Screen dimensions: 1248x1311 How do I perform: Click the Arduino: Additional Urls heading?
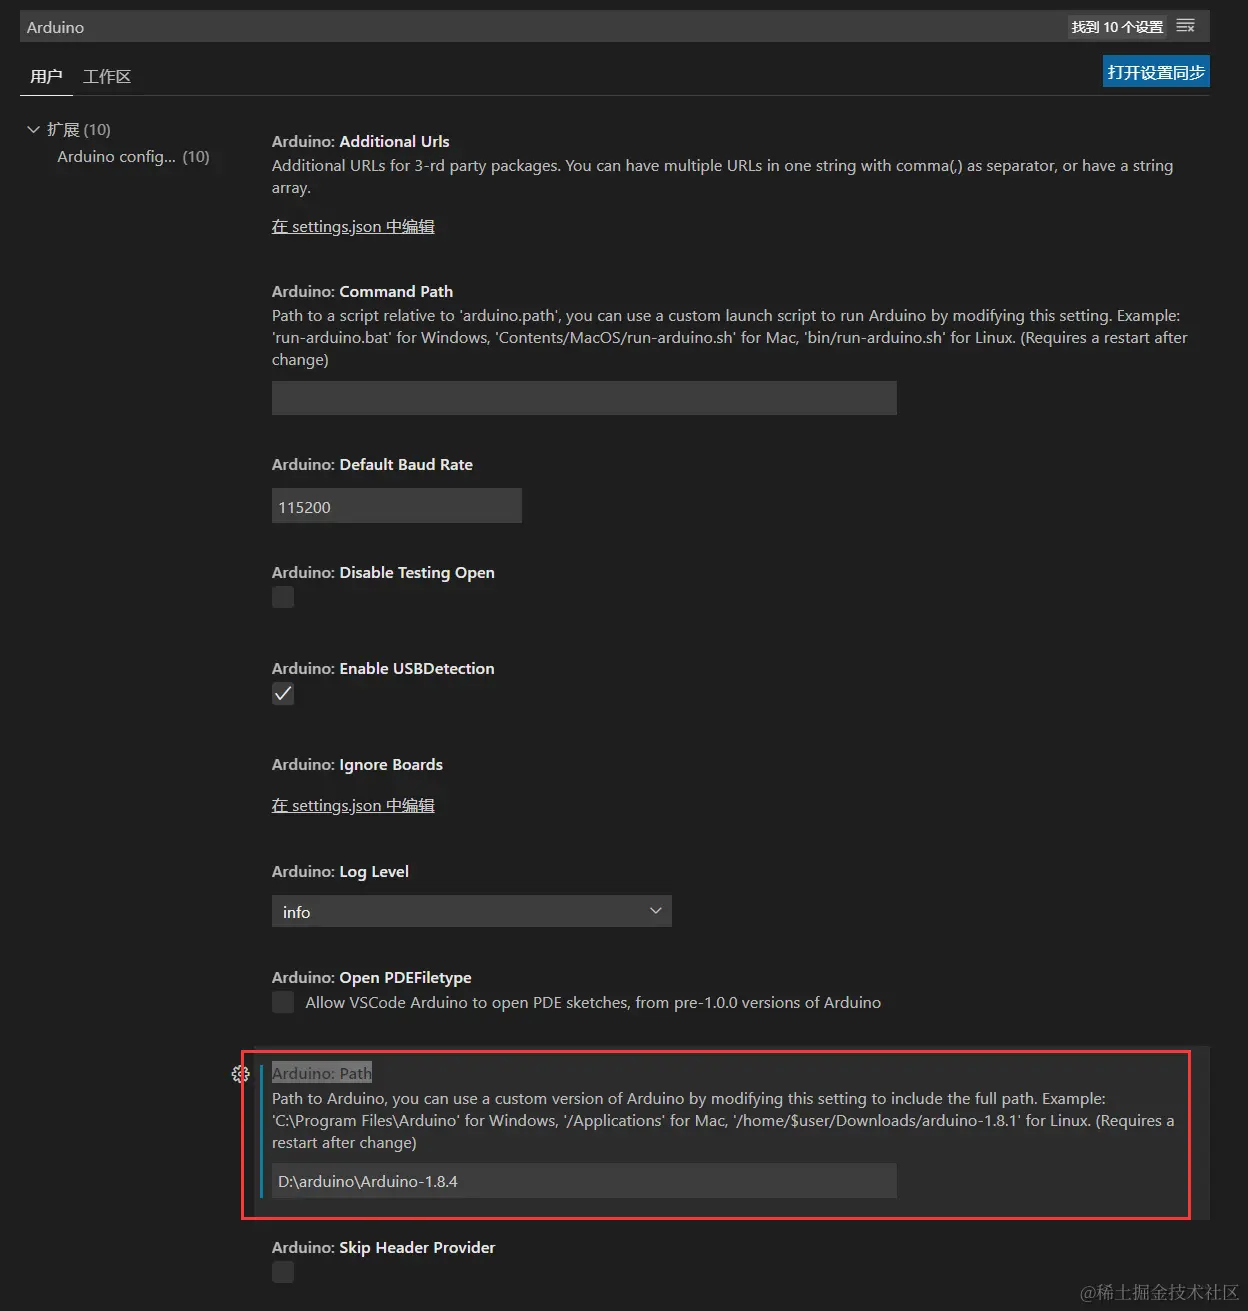click(360, 141)
